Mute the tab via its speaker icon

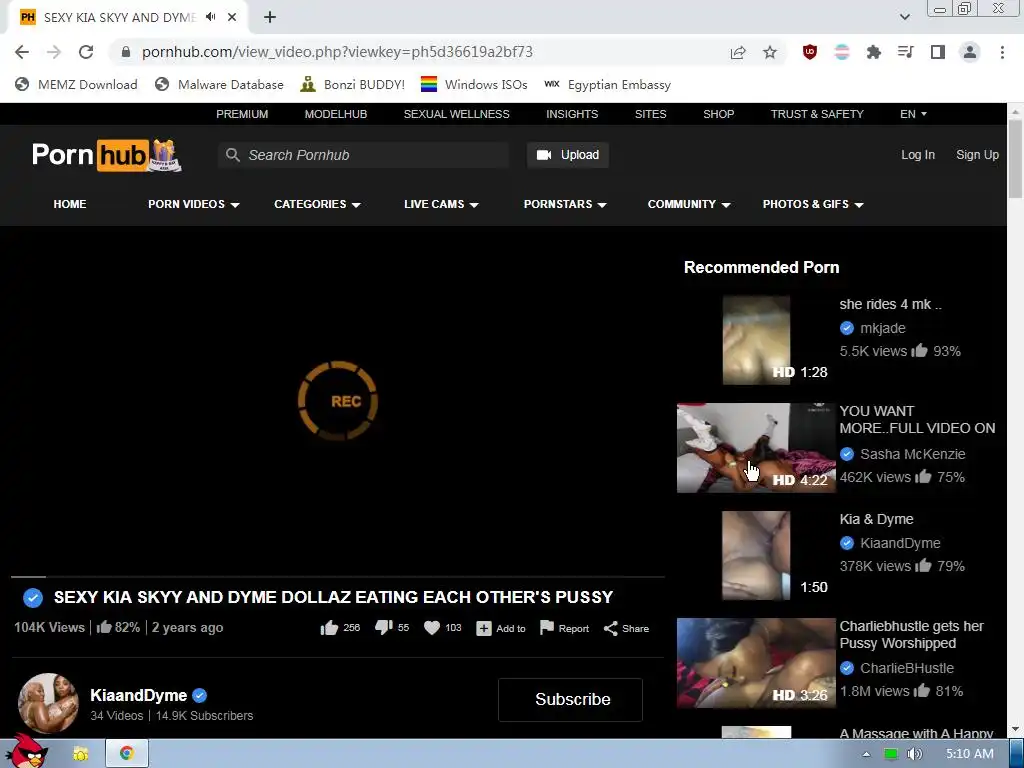210,17
